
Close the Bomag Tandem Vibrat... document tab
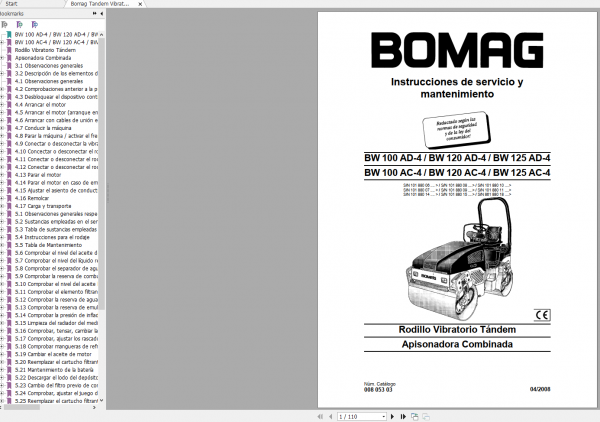pyautogui.click(x=140, y=4)
